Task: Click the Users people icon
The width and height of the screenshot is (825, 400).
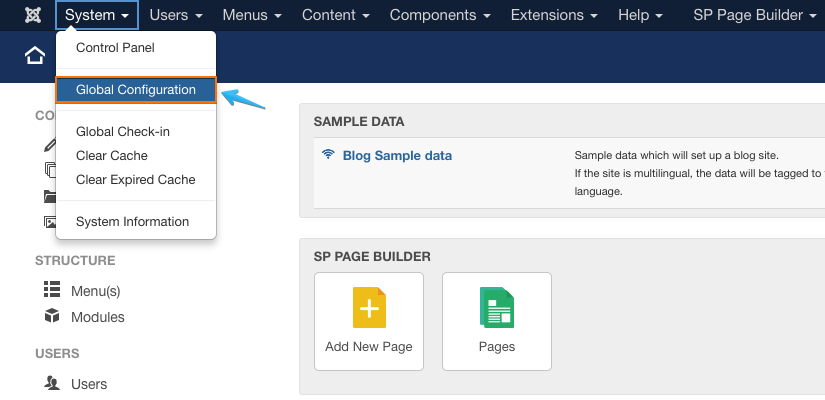Action: coord(52,383)
